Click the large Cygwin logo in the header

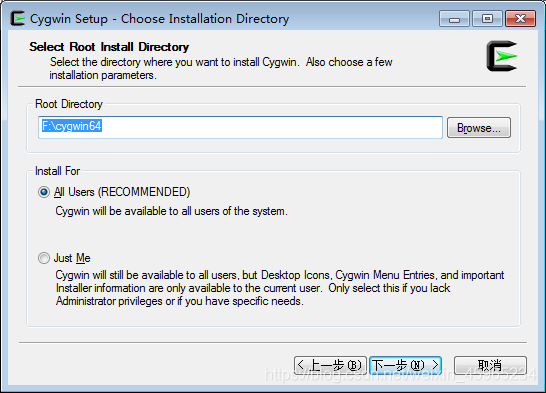502,56
